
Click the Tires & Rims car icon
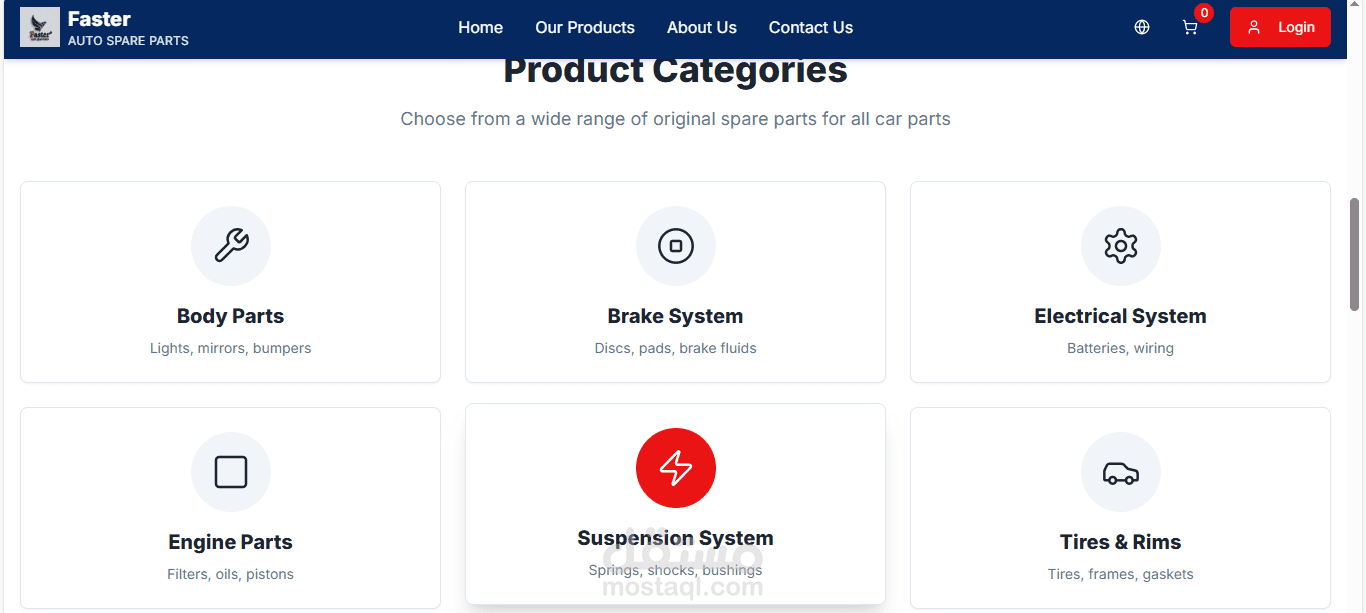pos(1121,472)
